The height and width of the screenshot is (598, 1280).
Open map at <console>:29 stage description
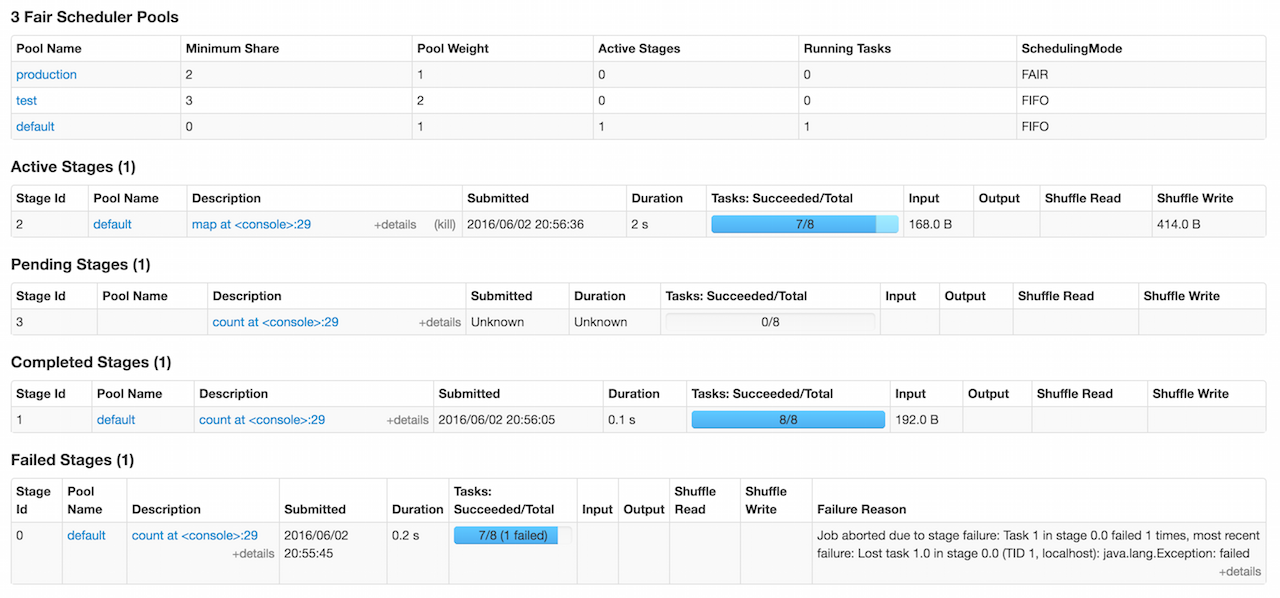251,225
